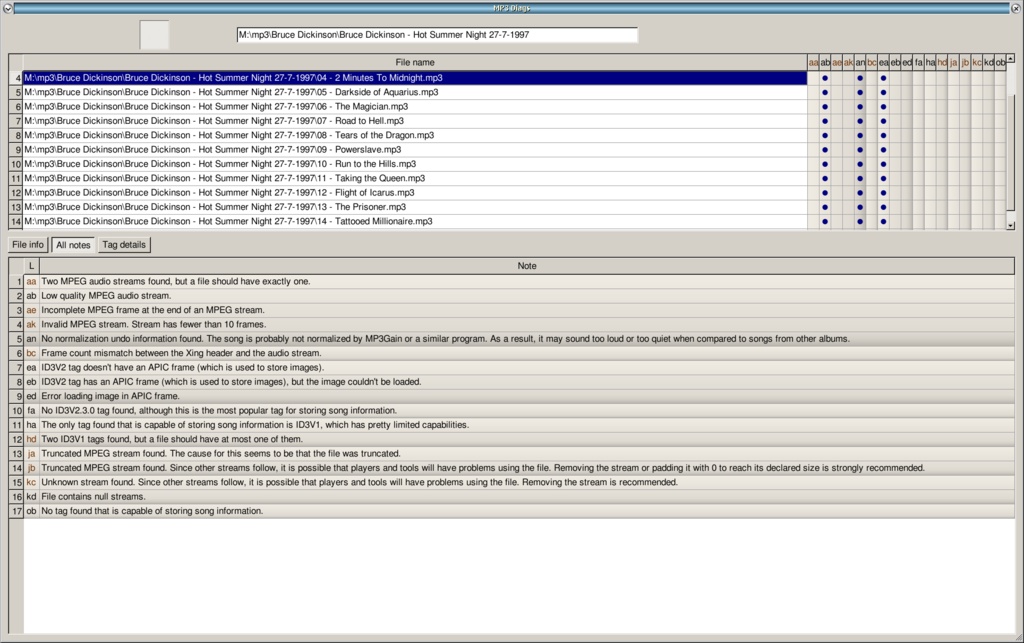
Task: Open the Tag details tab
Action: (124, 245)
